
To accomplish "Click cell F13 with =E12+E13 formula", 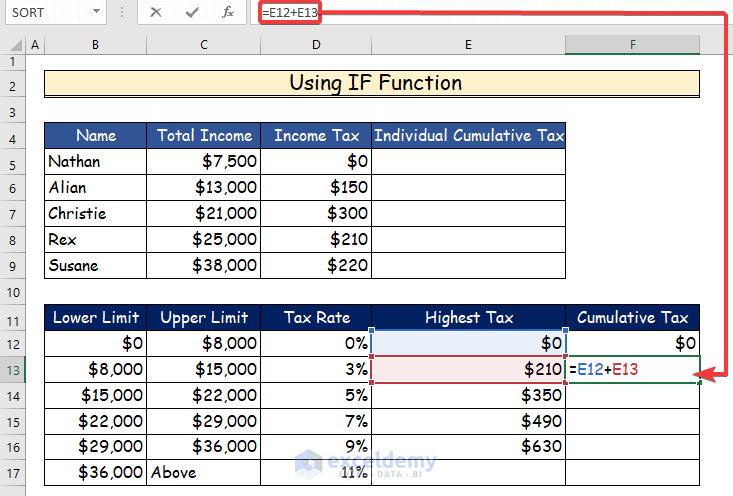I will coord(632,370).
